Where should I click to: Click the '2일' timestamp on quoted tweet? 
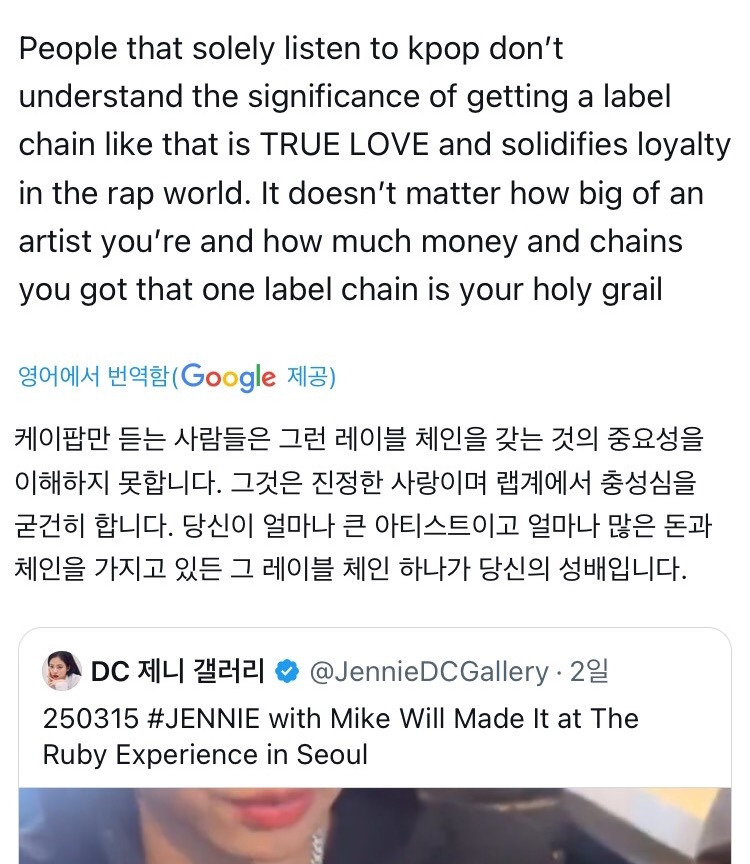coord(588,672)
